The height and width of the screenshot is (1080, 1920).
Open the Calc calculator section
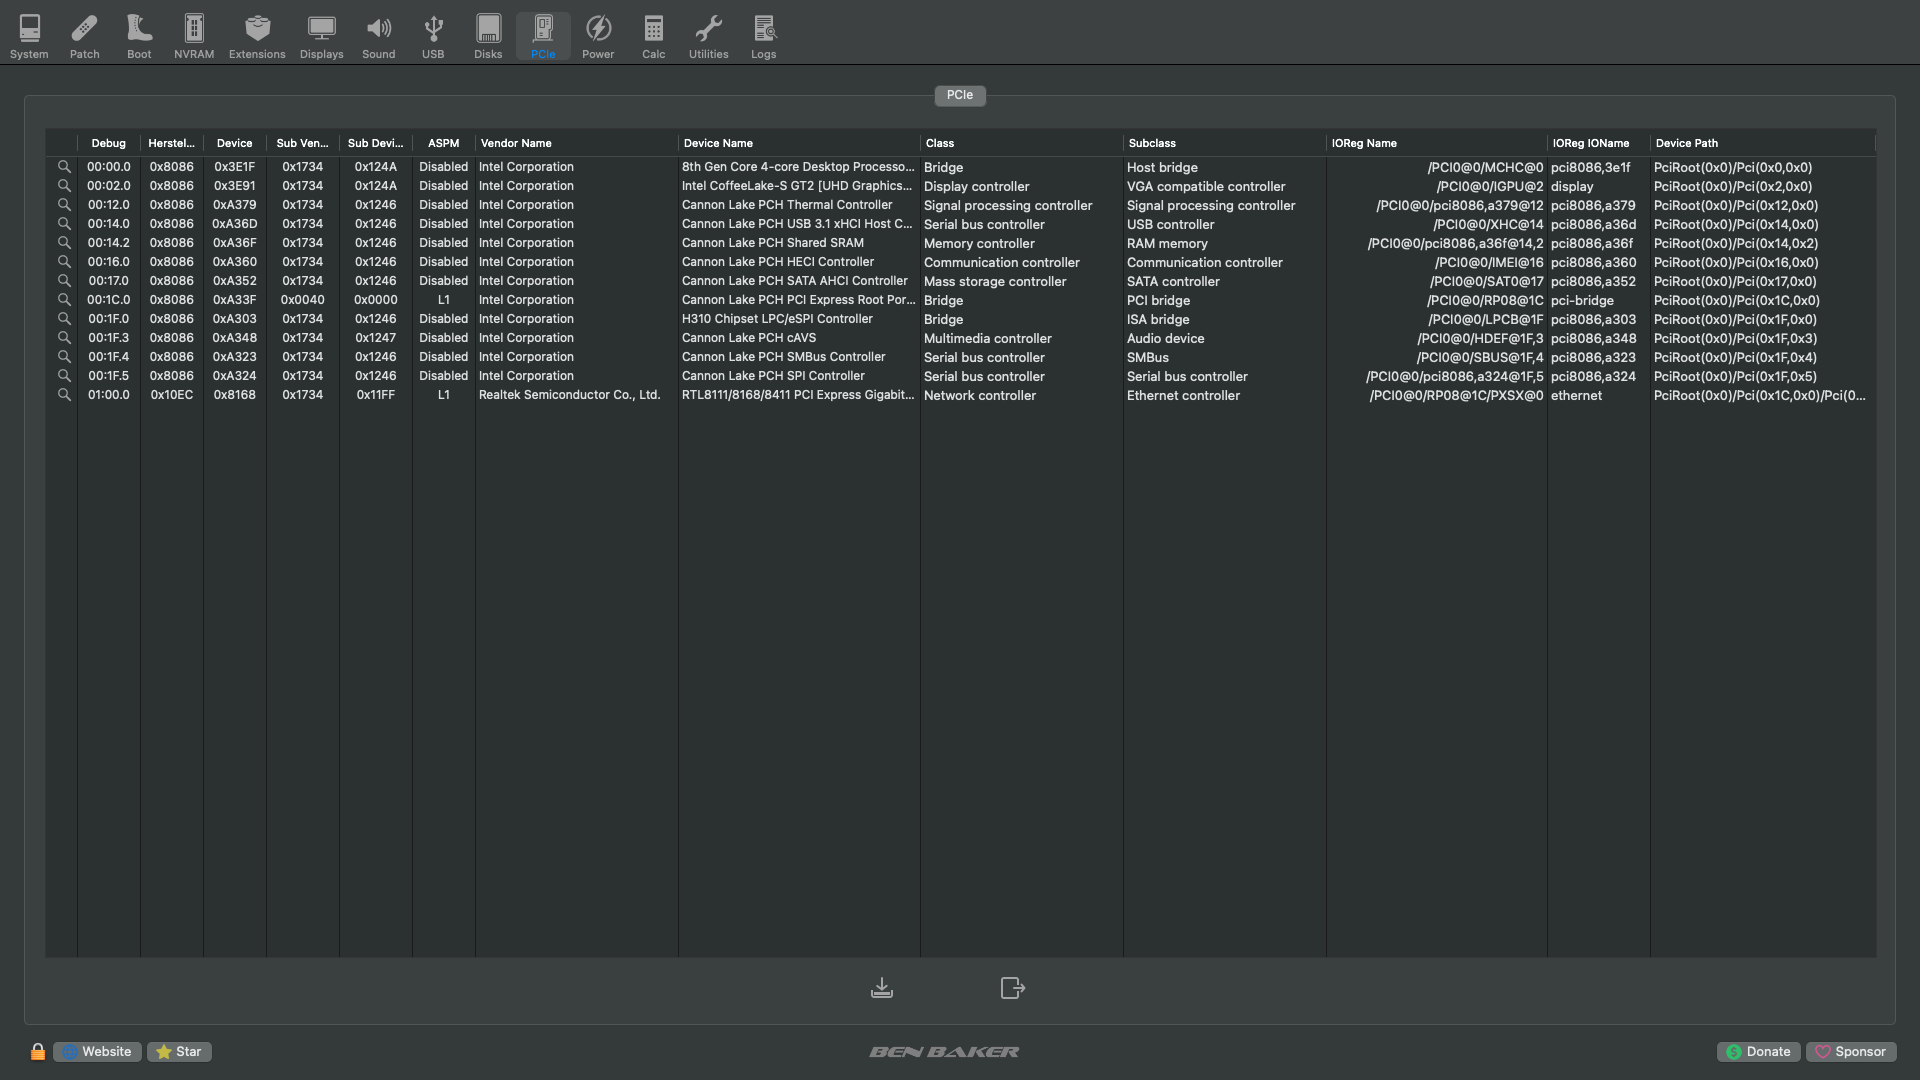(x=654, y=37)
